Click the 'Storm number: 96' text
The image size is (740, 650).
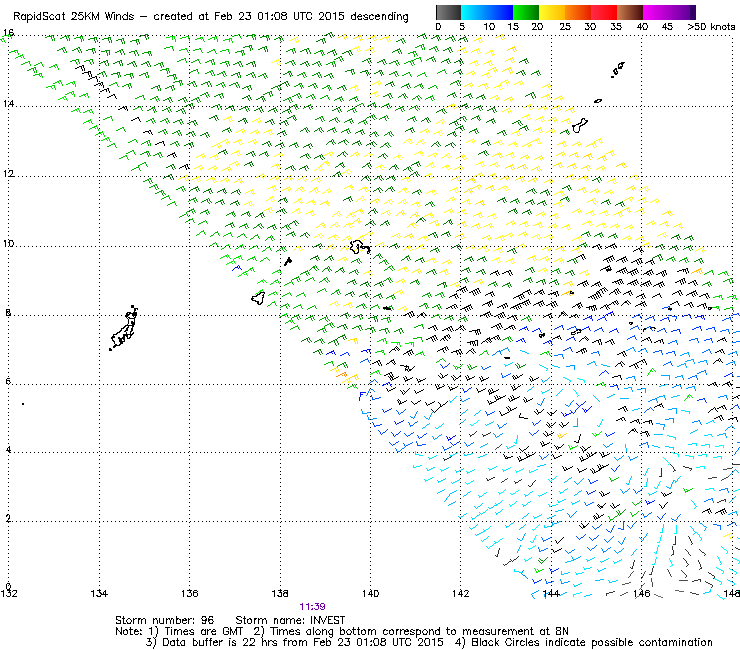[165, 620]
